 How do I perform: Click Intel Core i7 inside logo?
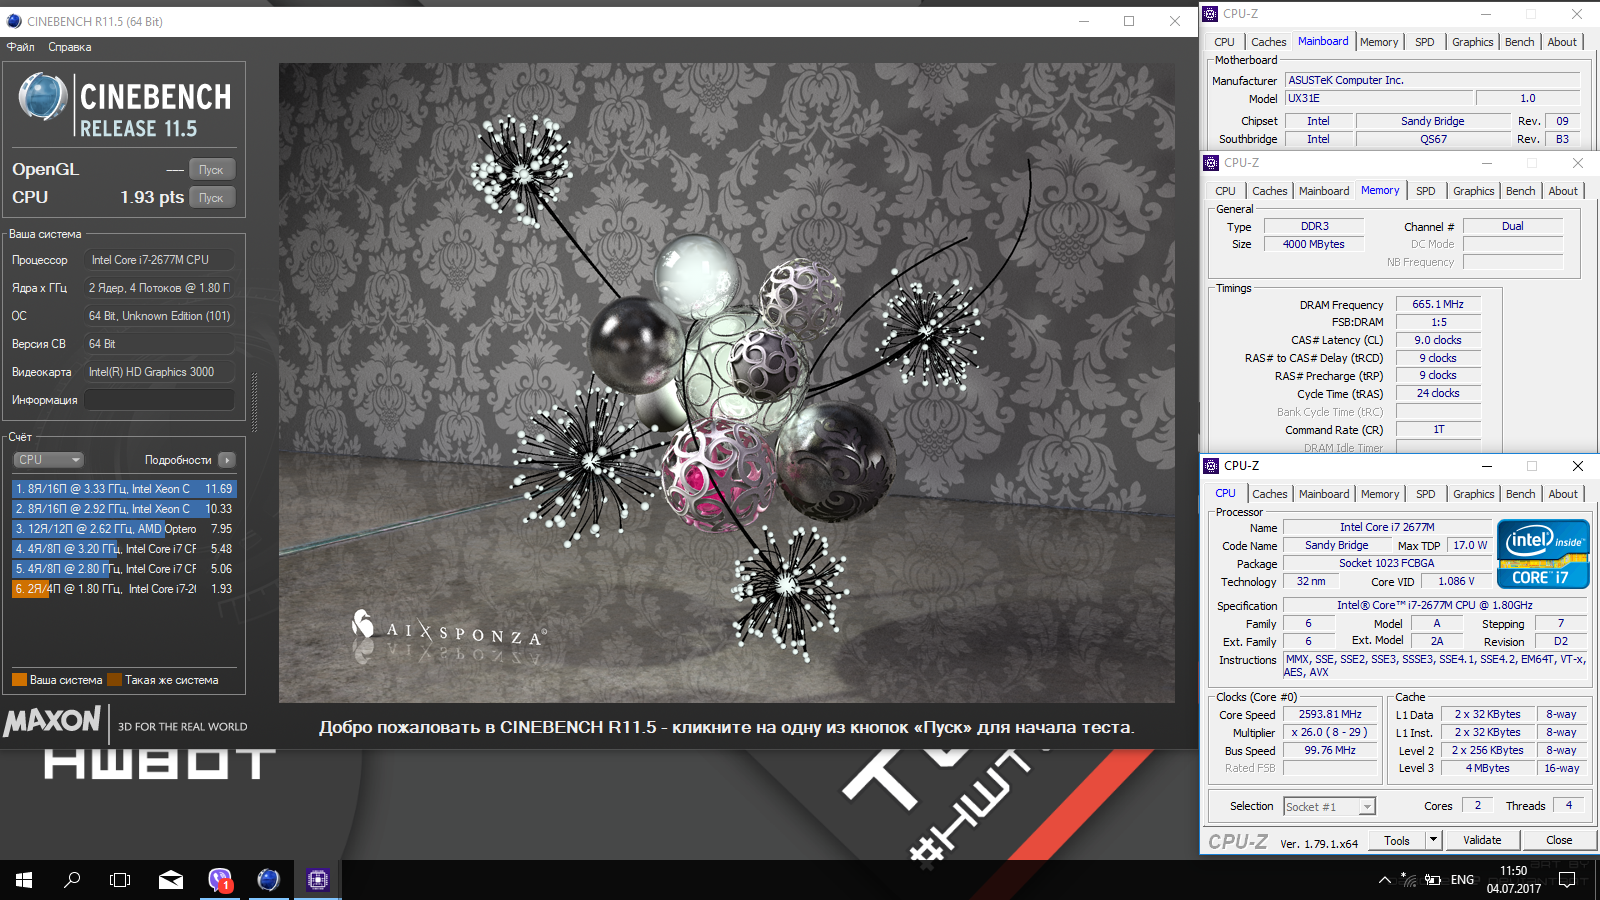(1543, 553)
